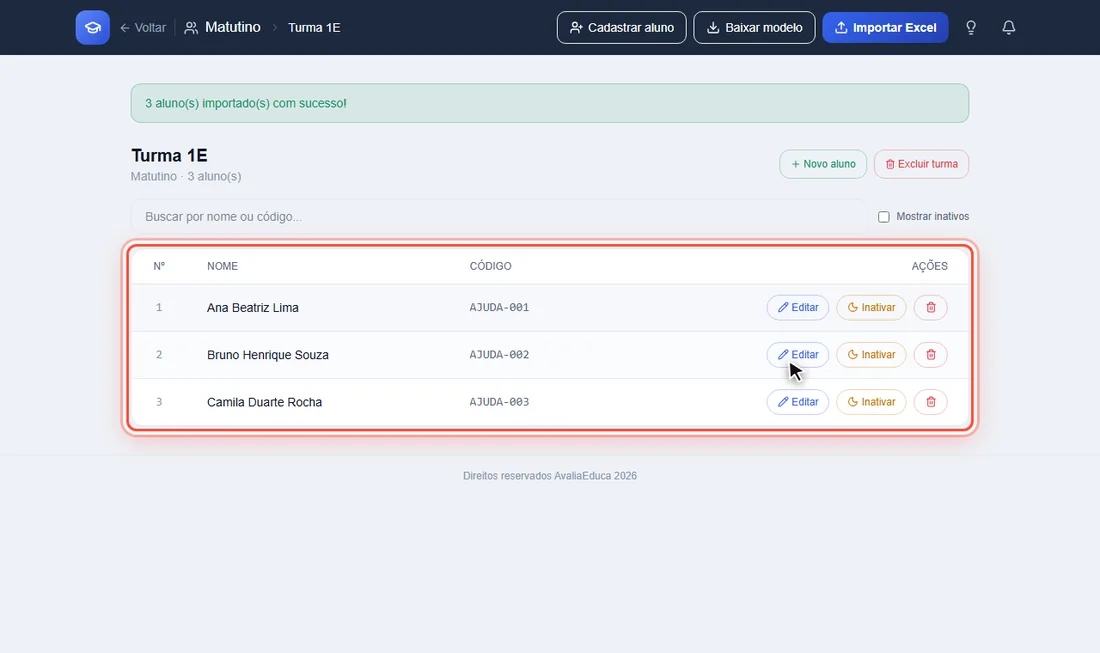Click the Cadastrar aluno button

pos(622,27)
